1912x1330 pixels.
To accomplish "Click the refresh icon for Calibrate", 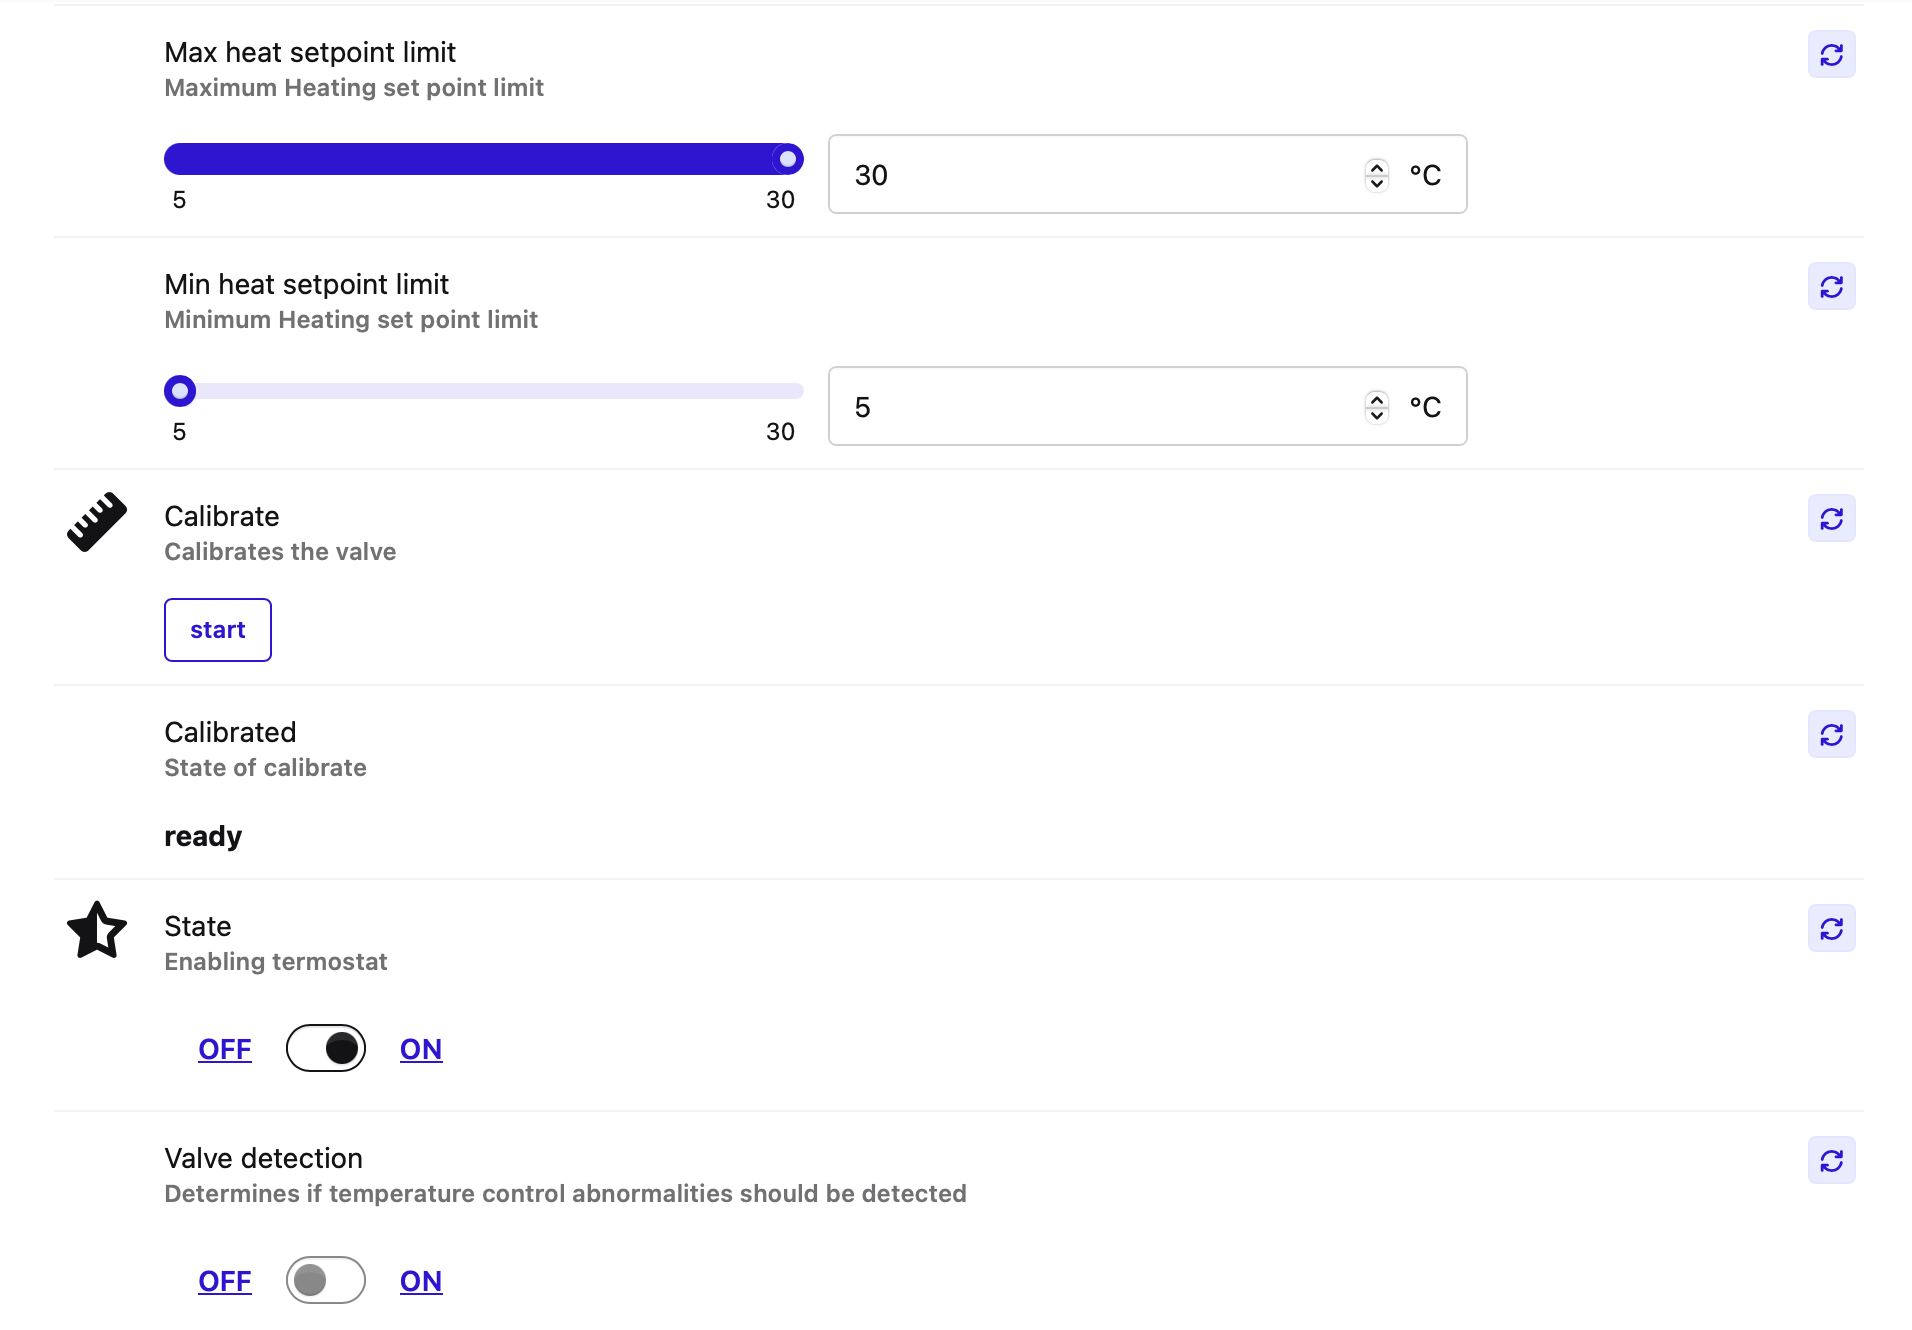I will click(x=1831, y=519).
